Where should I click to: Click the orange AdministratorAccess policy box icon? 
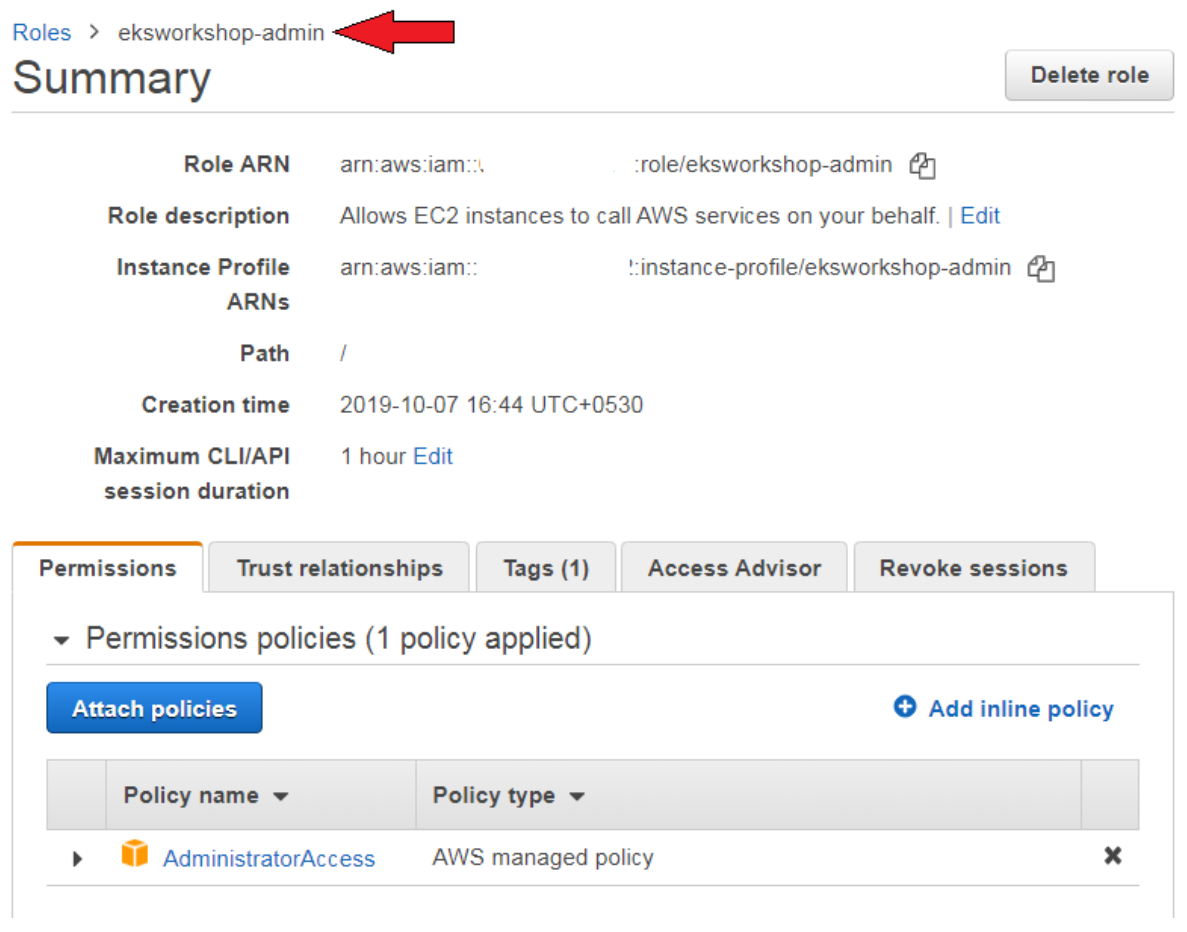[135, 853]
